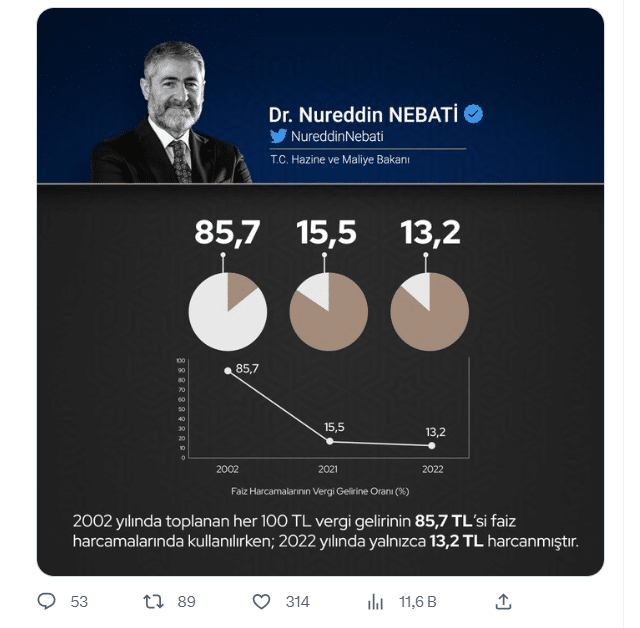Click the share upload arrow icon
The width and height of the screenshot is (640, 628).
point(503,601)
